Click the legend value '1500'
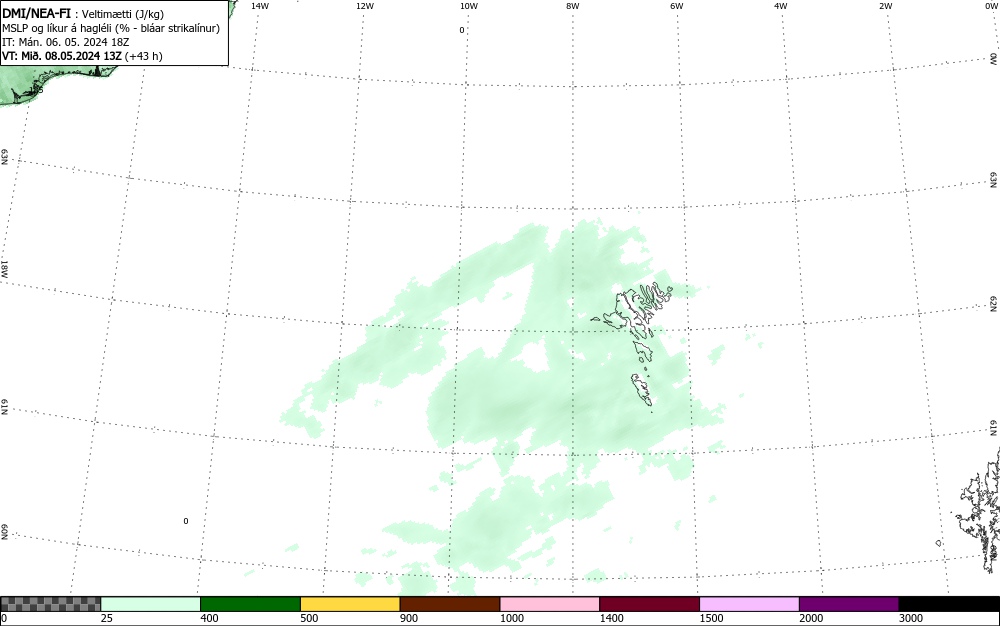This screenshot has width=1000, height=626. coord(711,618)
